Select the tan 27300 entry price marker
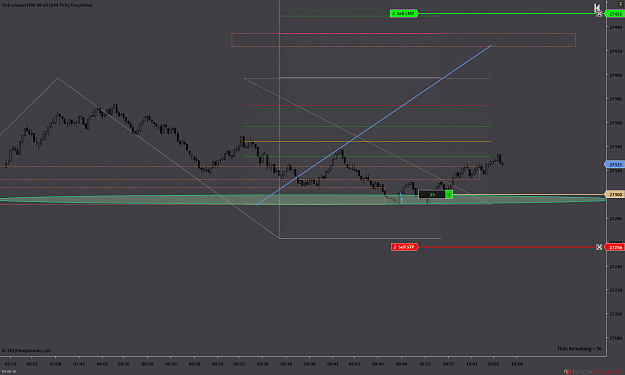 click(x=615, y=194)
